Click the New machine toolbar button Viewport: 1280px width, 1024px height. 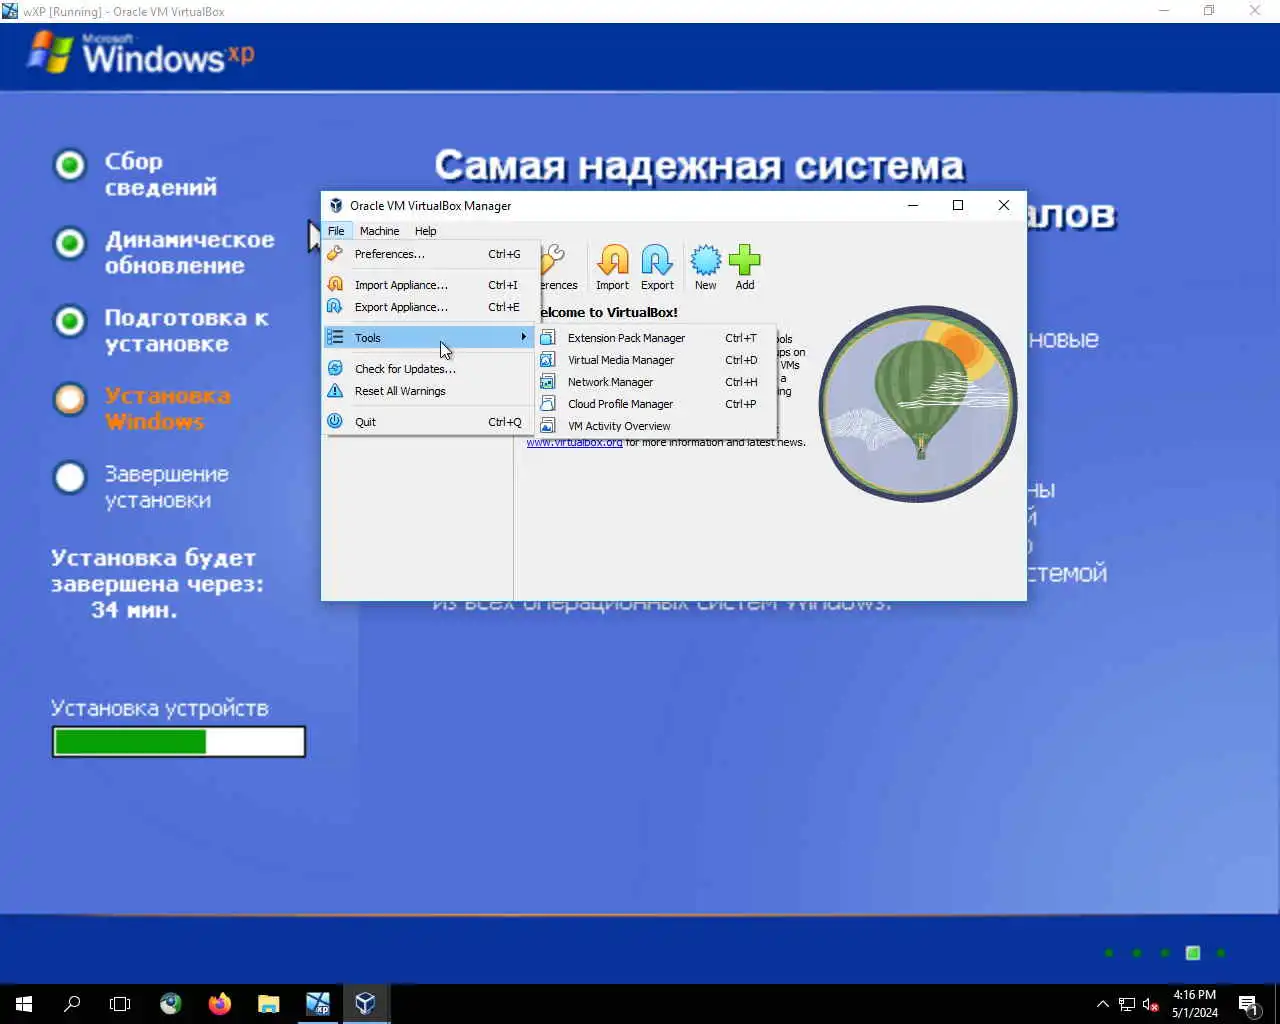point(705,268)
